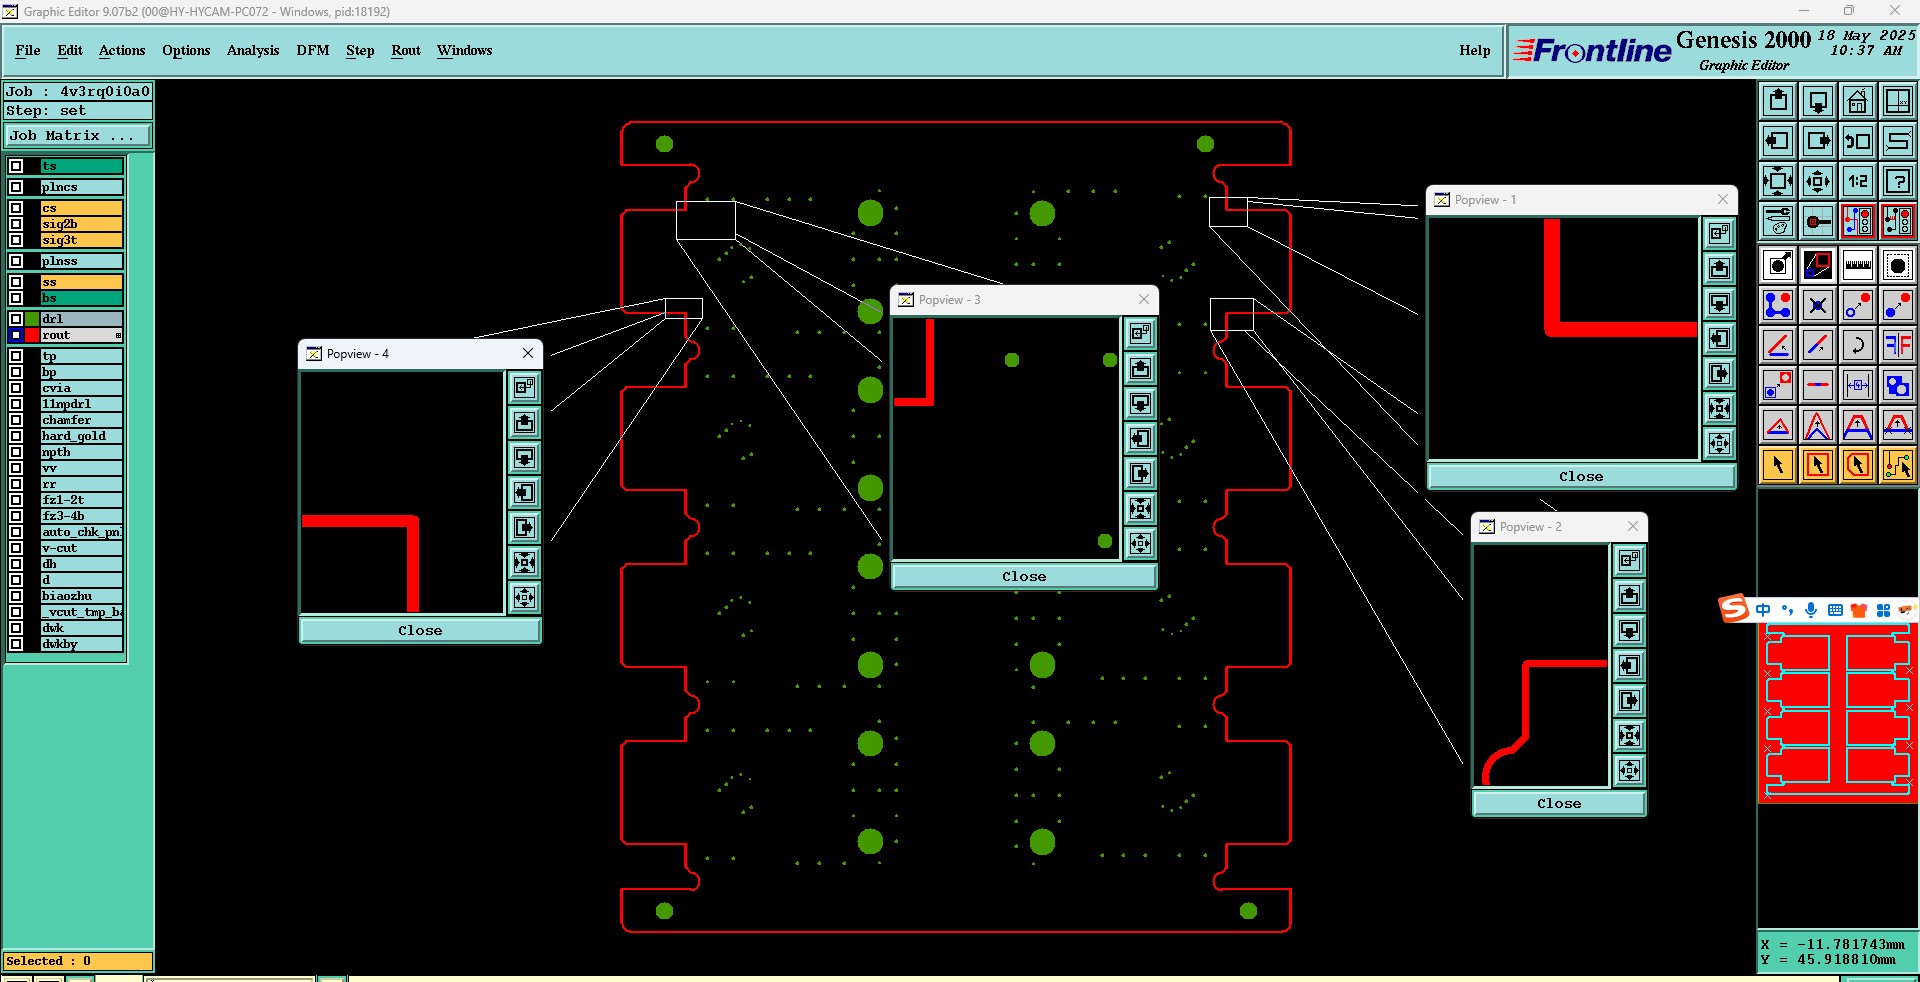Click the dashed box octagon area icon
Screen dimensions: 1920x982
point(1898,265)
